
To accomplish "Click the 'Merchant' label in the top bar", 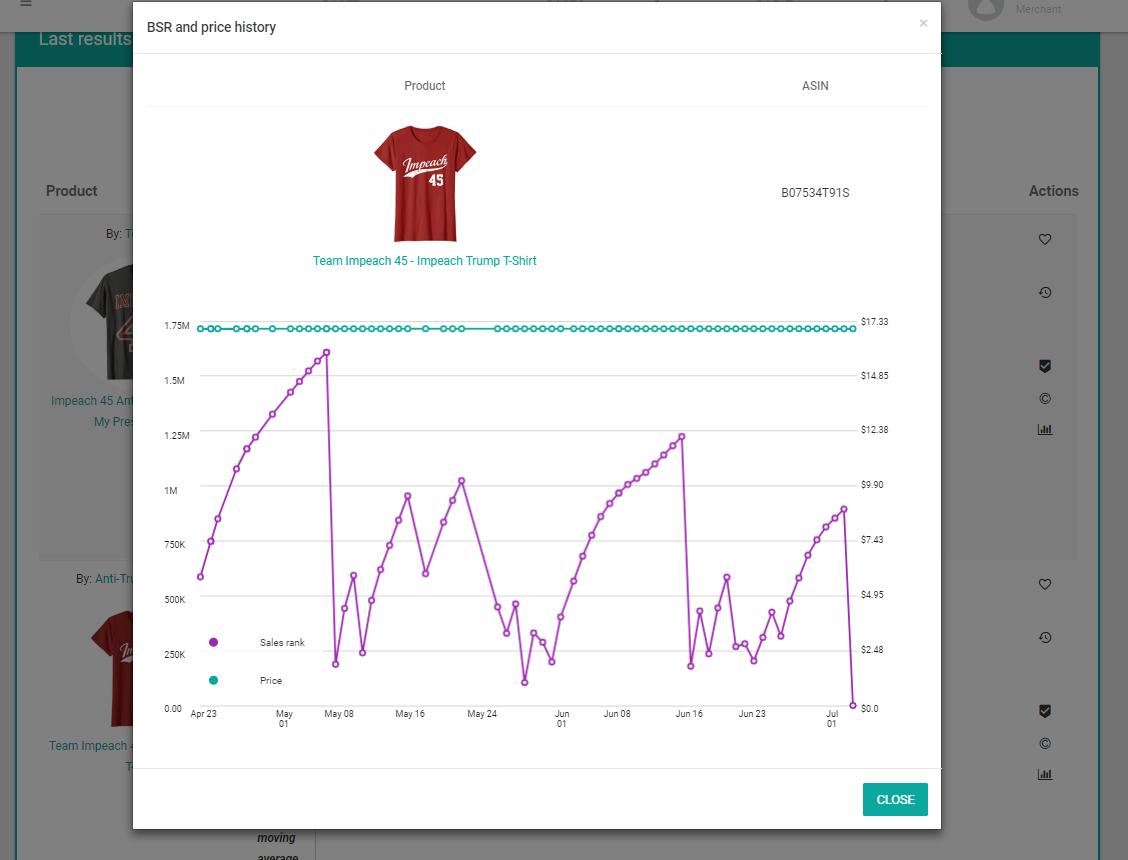I will coord(1038,9).
